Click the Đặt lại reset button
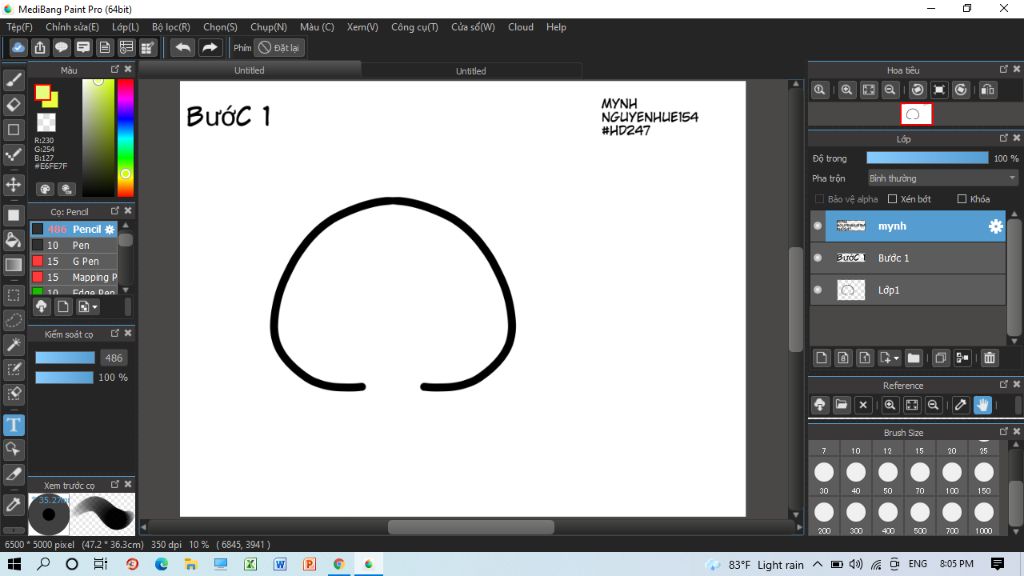The image size is (1024, 576). tap(280, 48)
